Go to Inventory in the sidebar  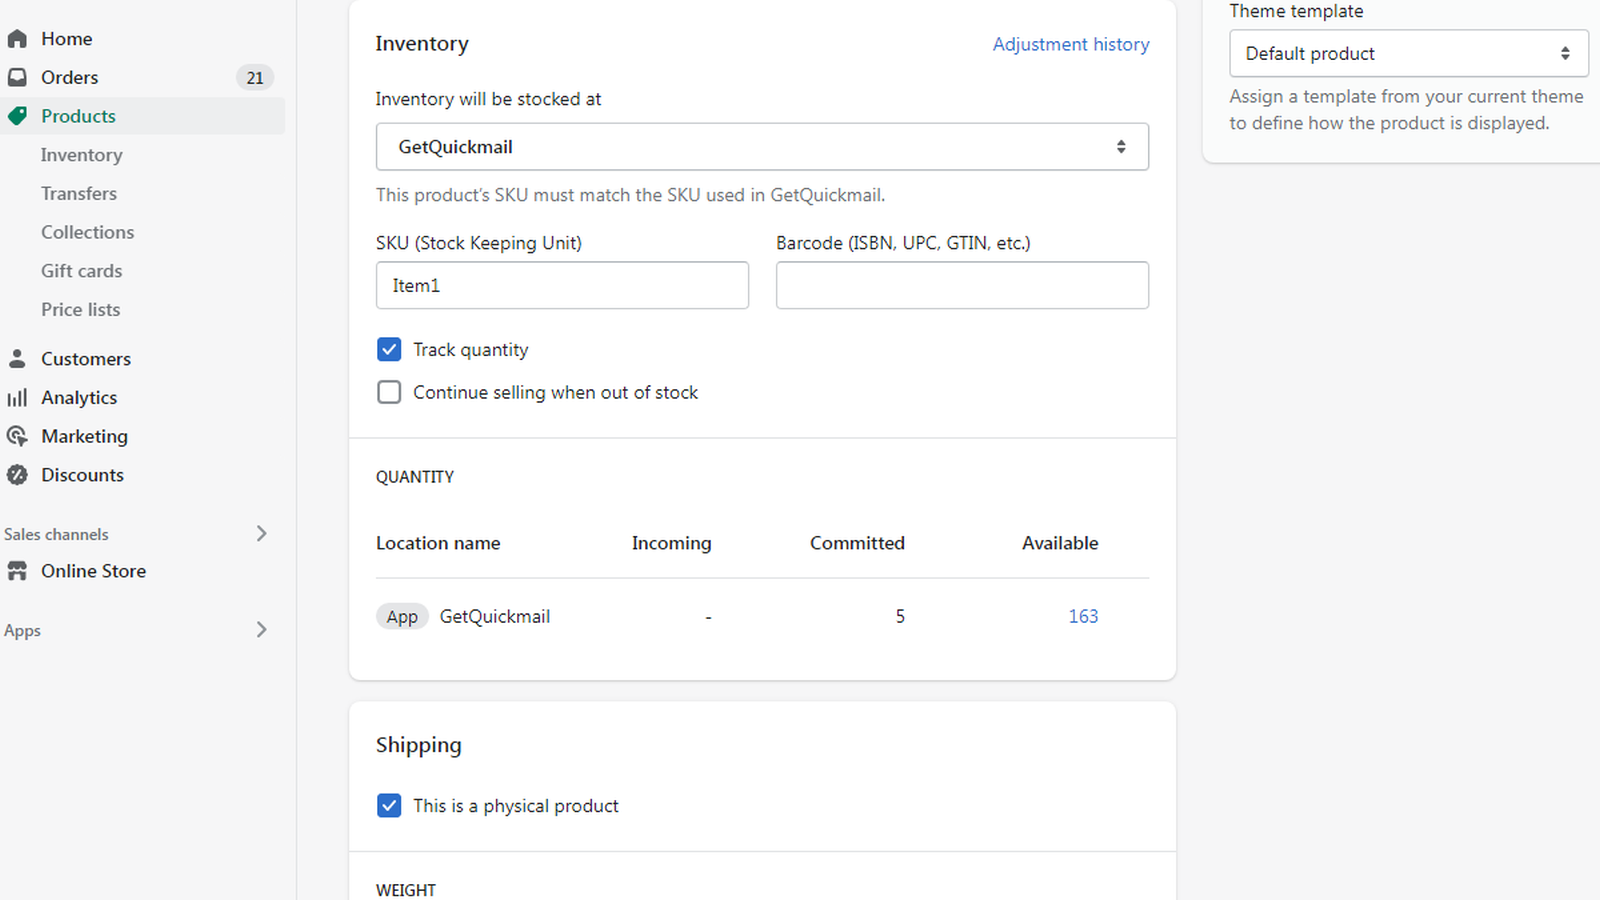(82, 155)
